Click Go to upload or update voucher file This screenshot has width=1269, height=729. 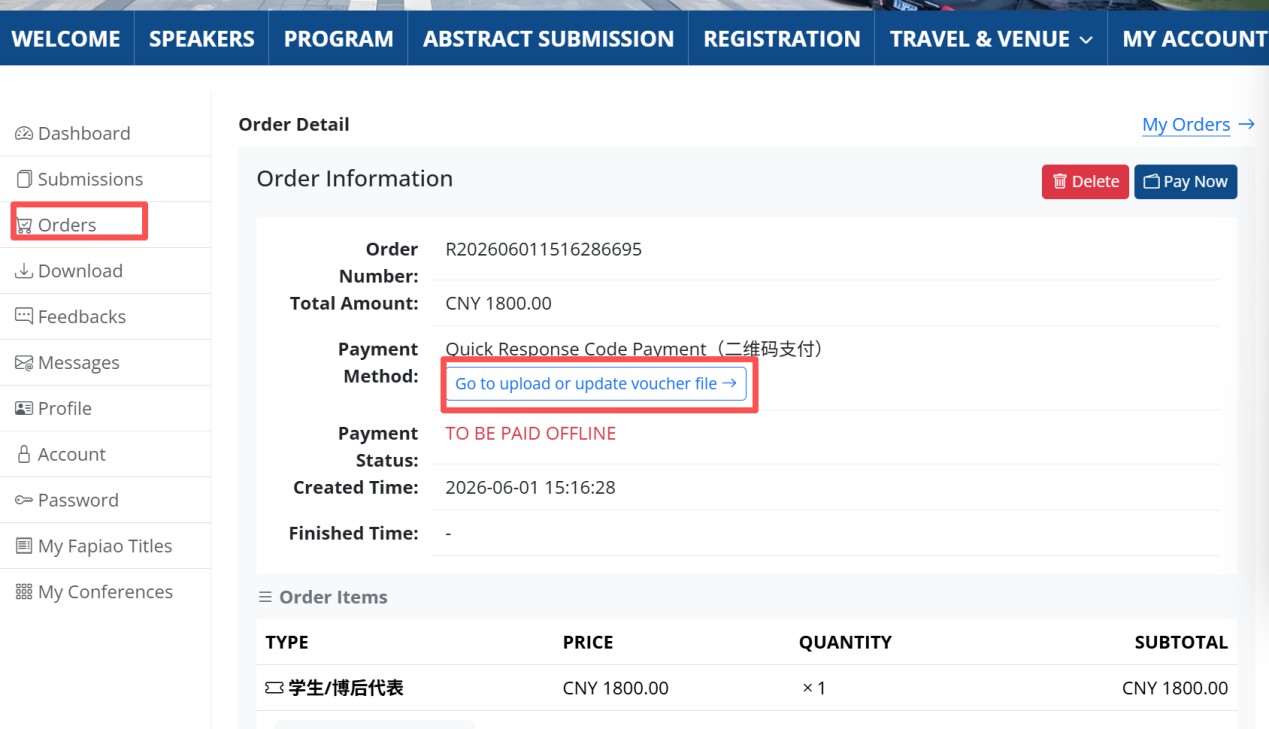click(x=596, y=384)
